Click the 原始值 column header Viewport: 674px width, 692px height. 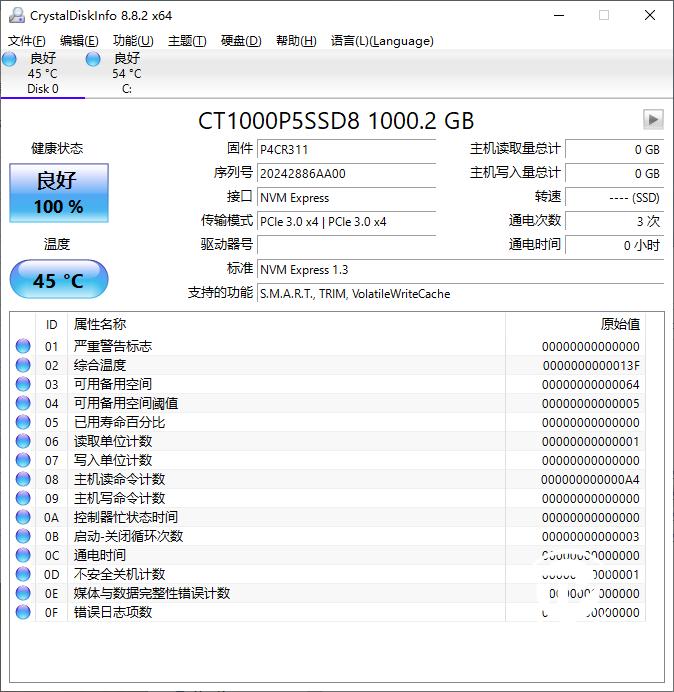click(575, 324)
